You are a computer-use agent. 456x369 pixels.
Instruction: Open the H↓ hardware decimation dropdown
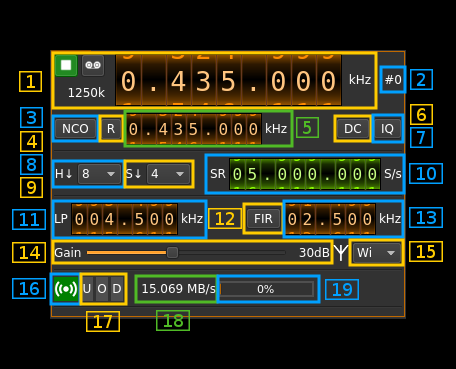pos(99,174)
